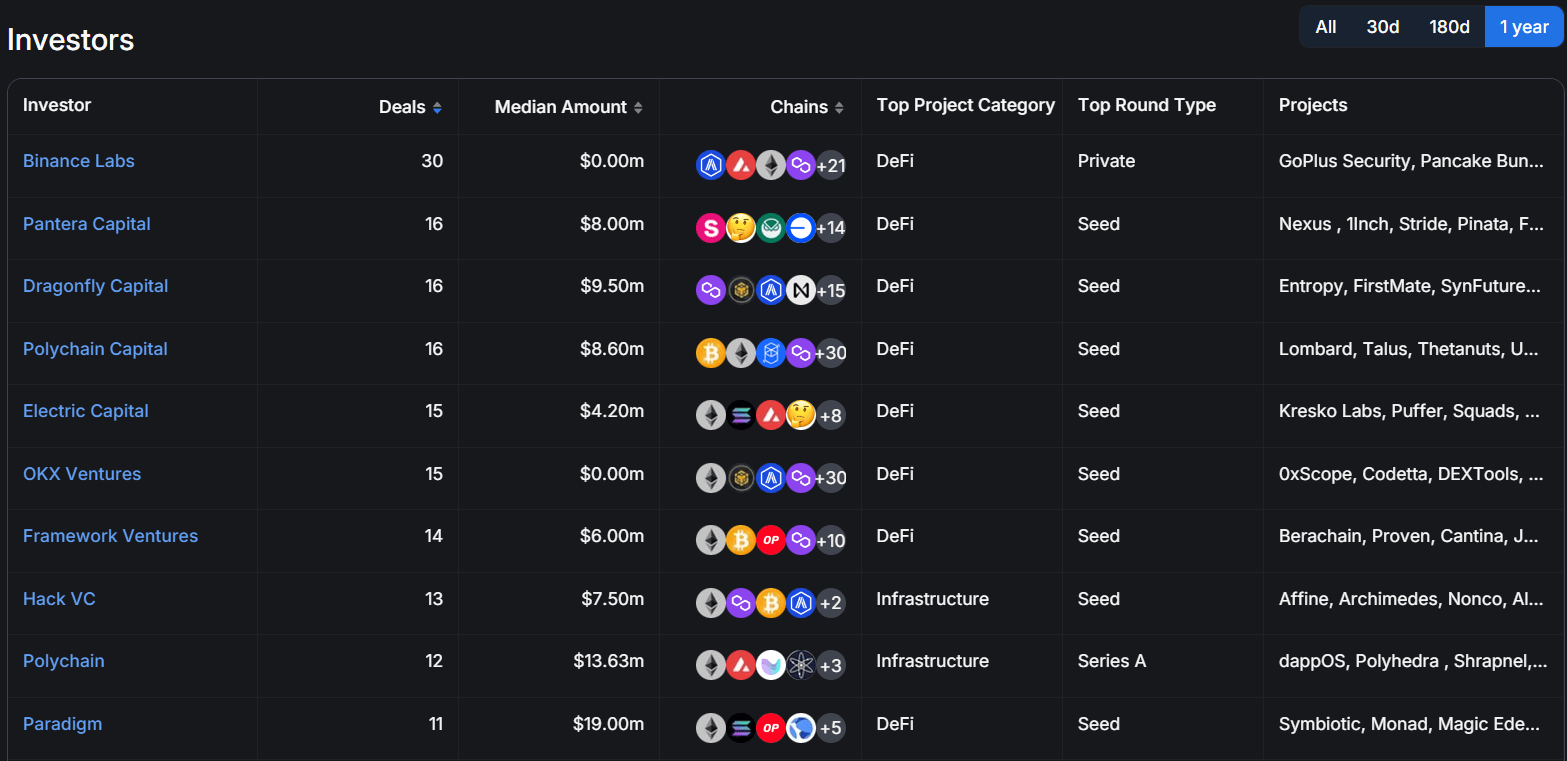Viewport: 1567px width, 761px height.
Task: Click the Solana icon in Electric Capital row
Action: tap(740, 415)
